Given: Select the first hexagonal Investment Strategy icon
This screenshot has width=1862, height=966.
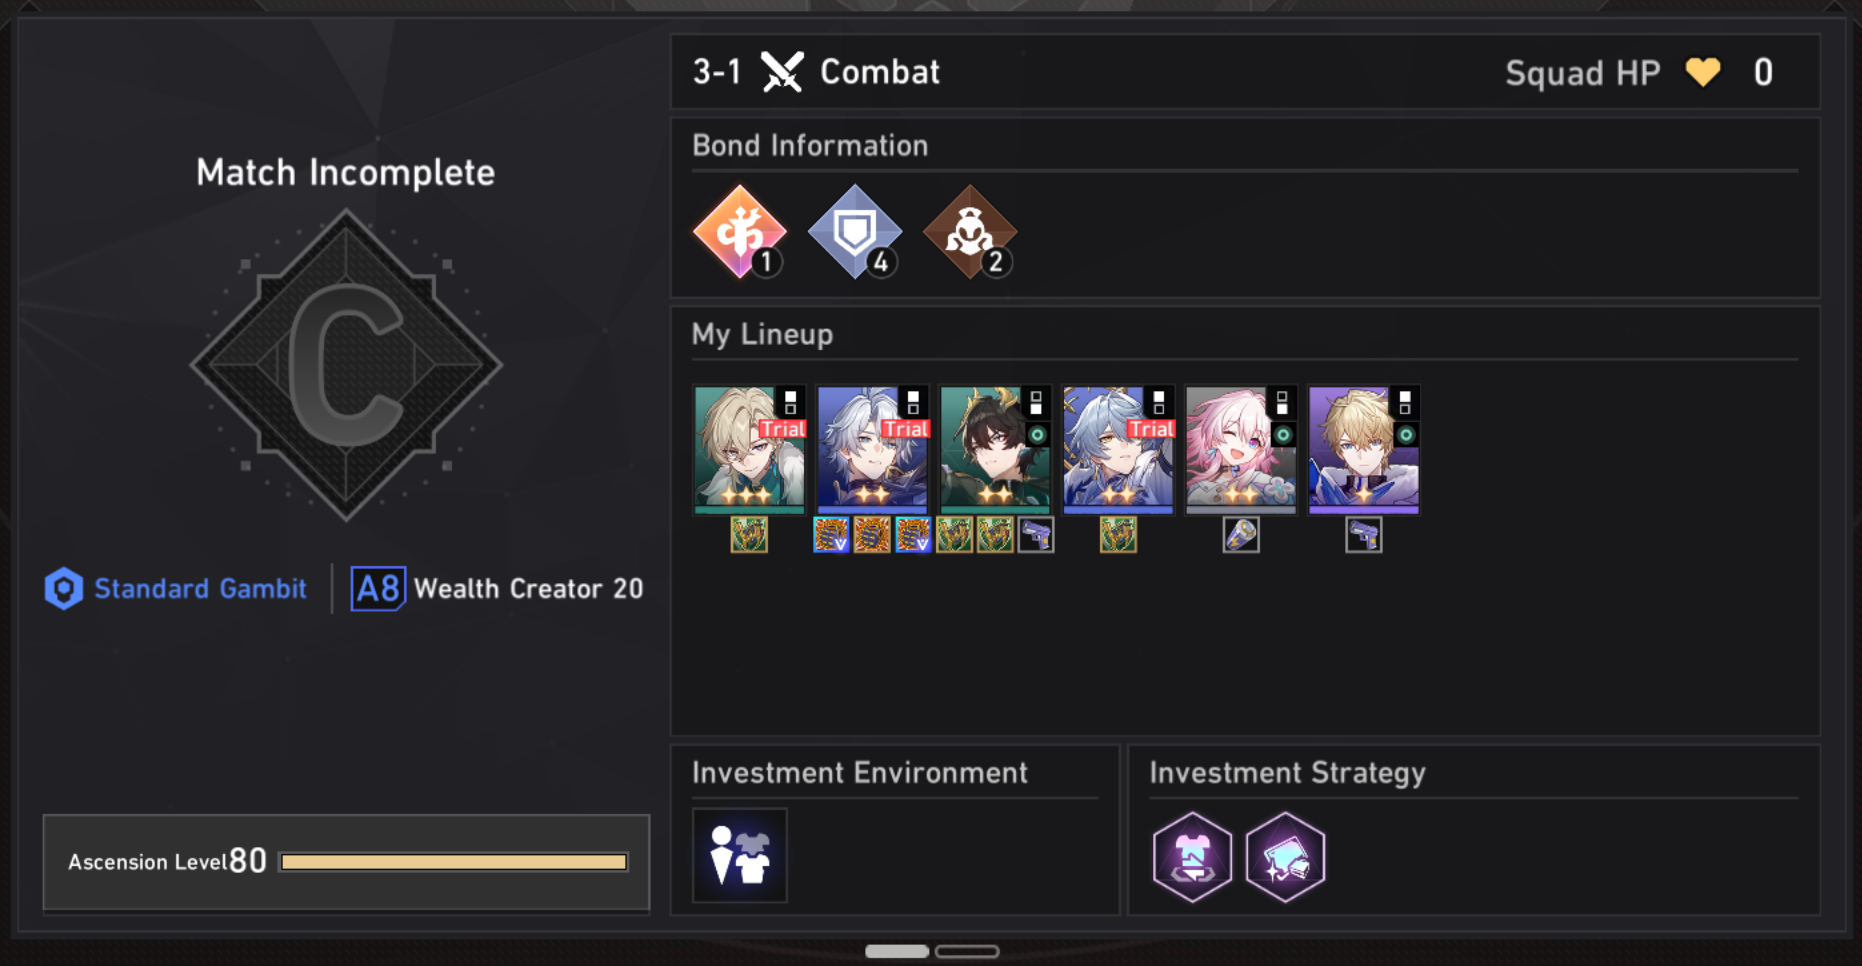Looking at the screenshot, I should coord(1192,856).
